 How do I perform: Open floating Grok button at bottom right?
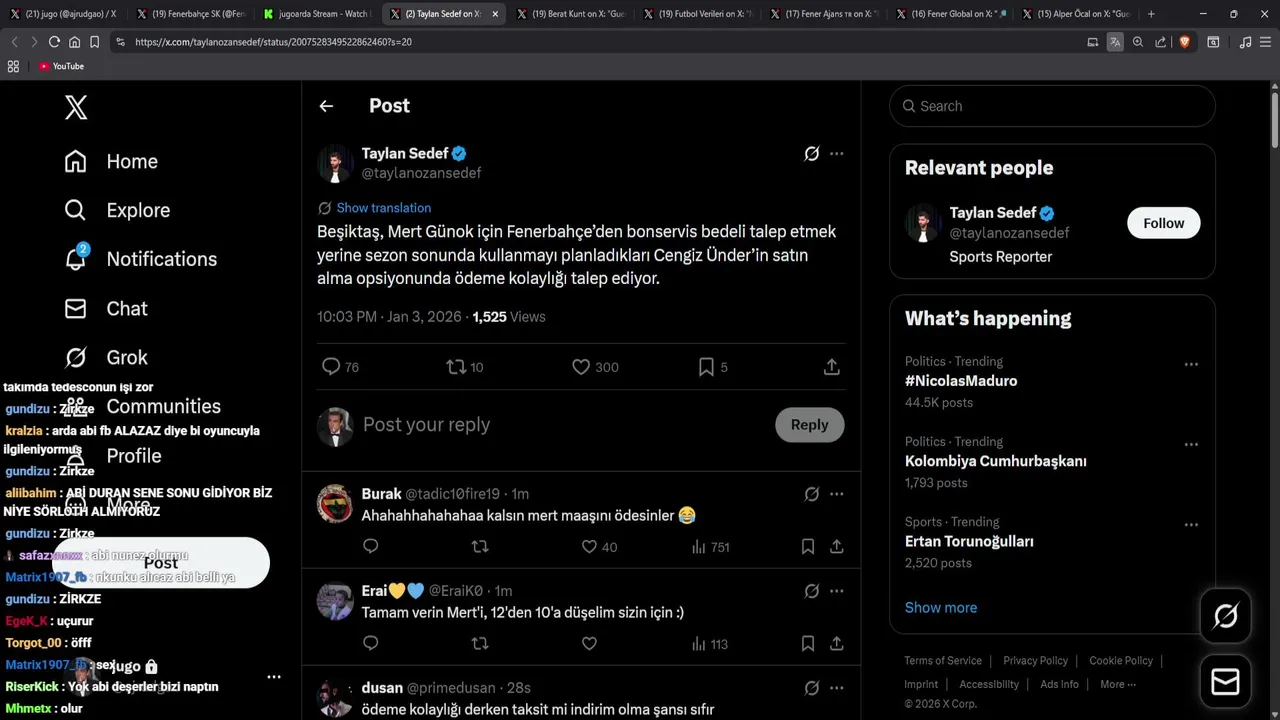point(1226,616)
